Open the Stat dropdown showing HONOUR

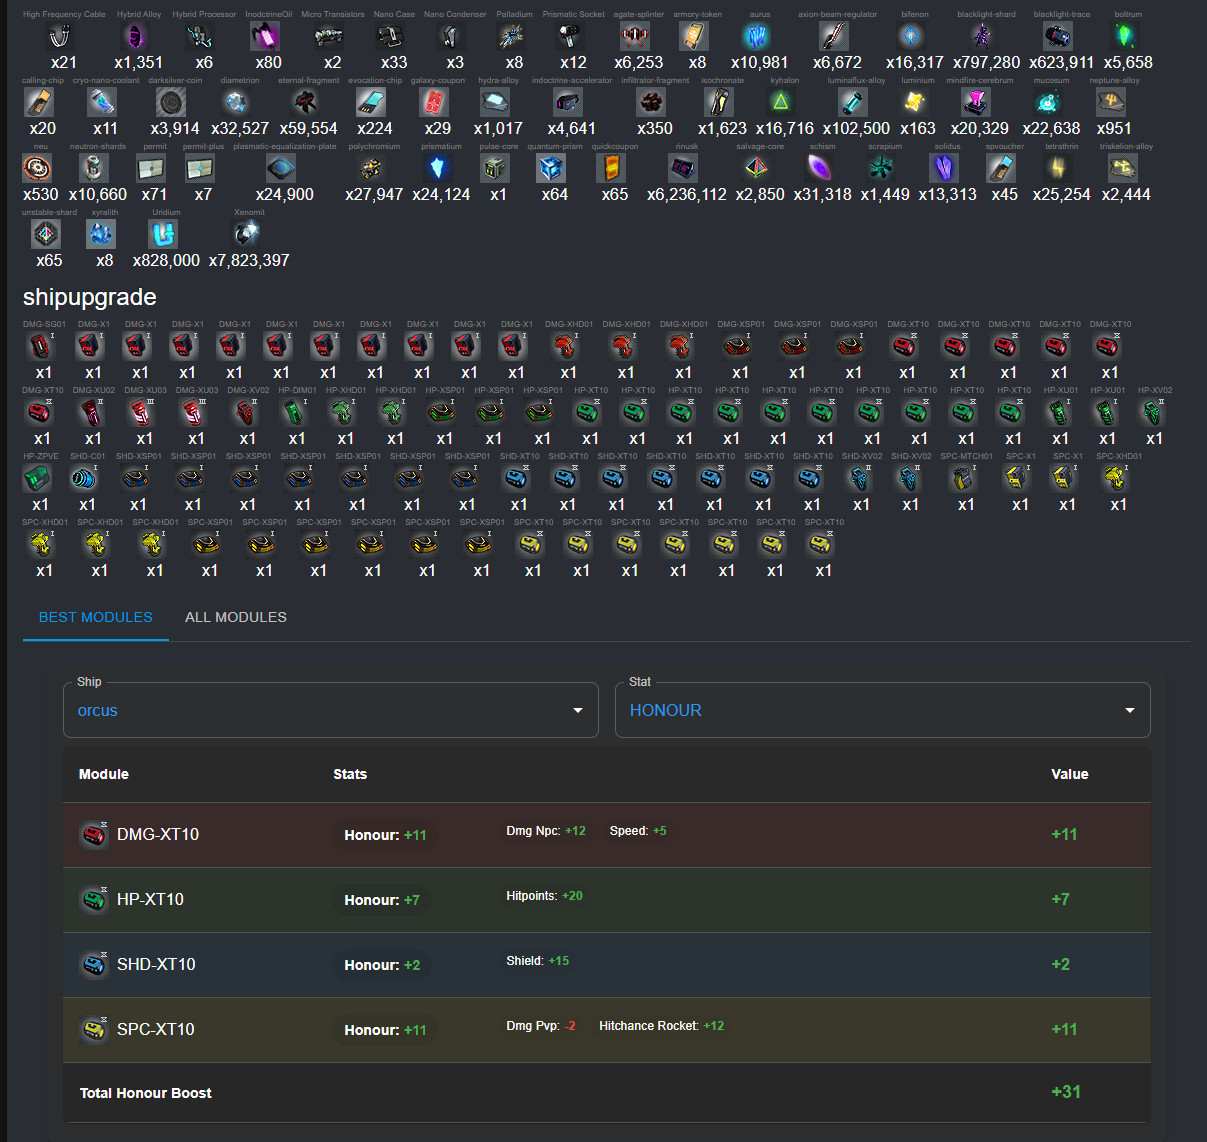click(x=883, y=710)
